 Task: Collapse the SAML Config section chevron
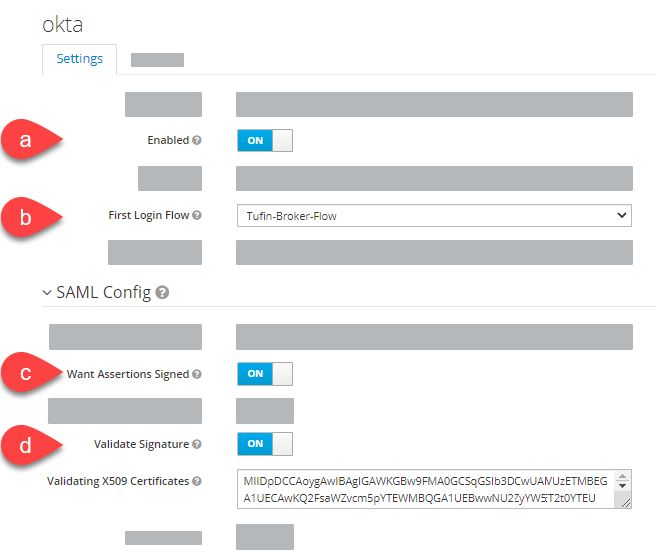47,292
